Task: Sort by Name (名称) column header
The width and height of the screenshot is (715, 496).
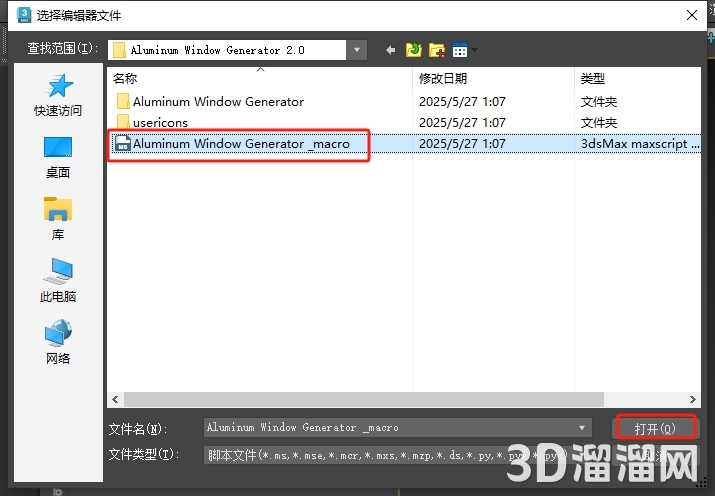Action: click(260, 78)
